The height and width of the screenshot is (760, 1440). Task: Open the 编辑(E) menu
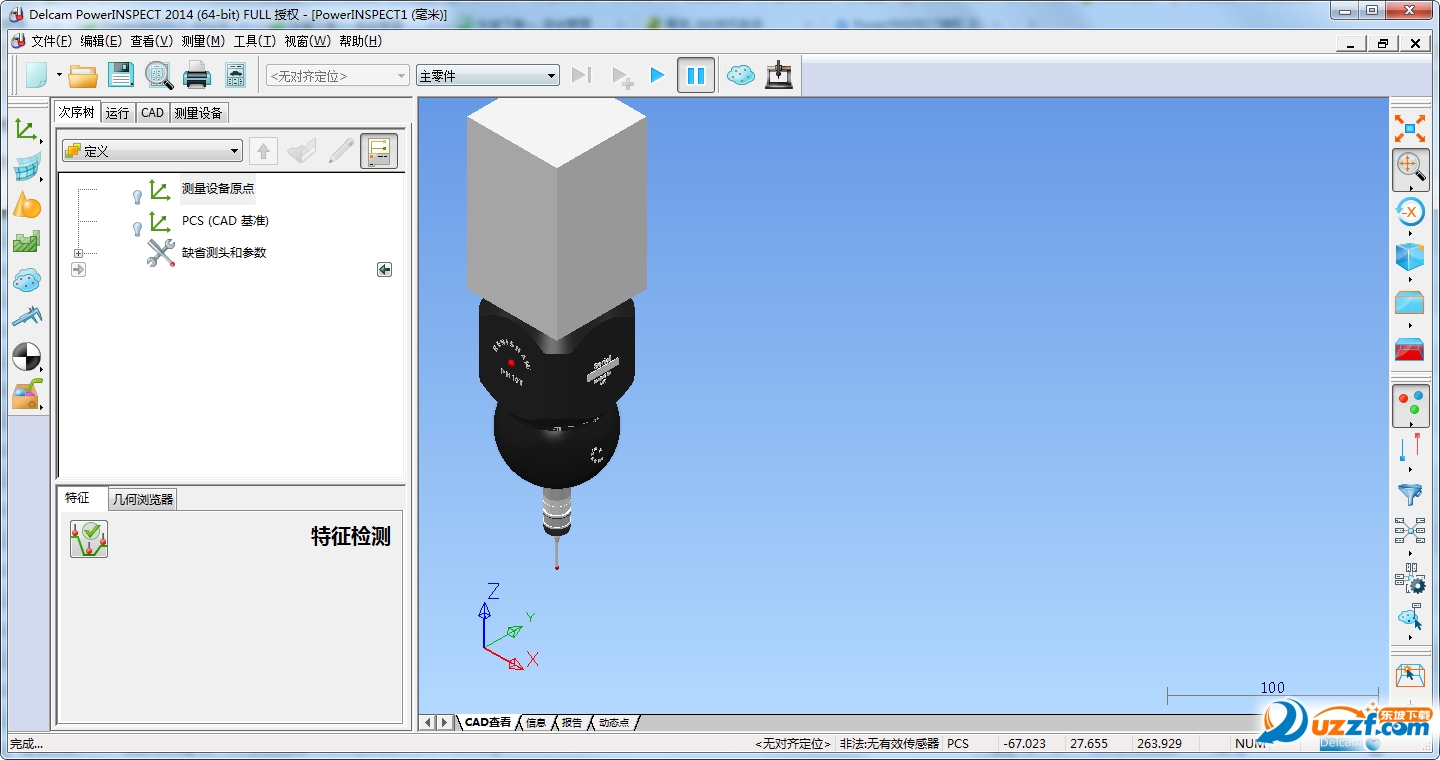(101, 41)
